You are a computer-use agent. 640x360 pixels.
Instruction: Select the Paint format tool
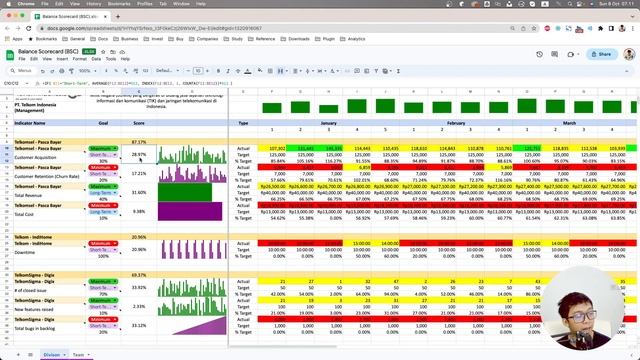coord(71,71)
